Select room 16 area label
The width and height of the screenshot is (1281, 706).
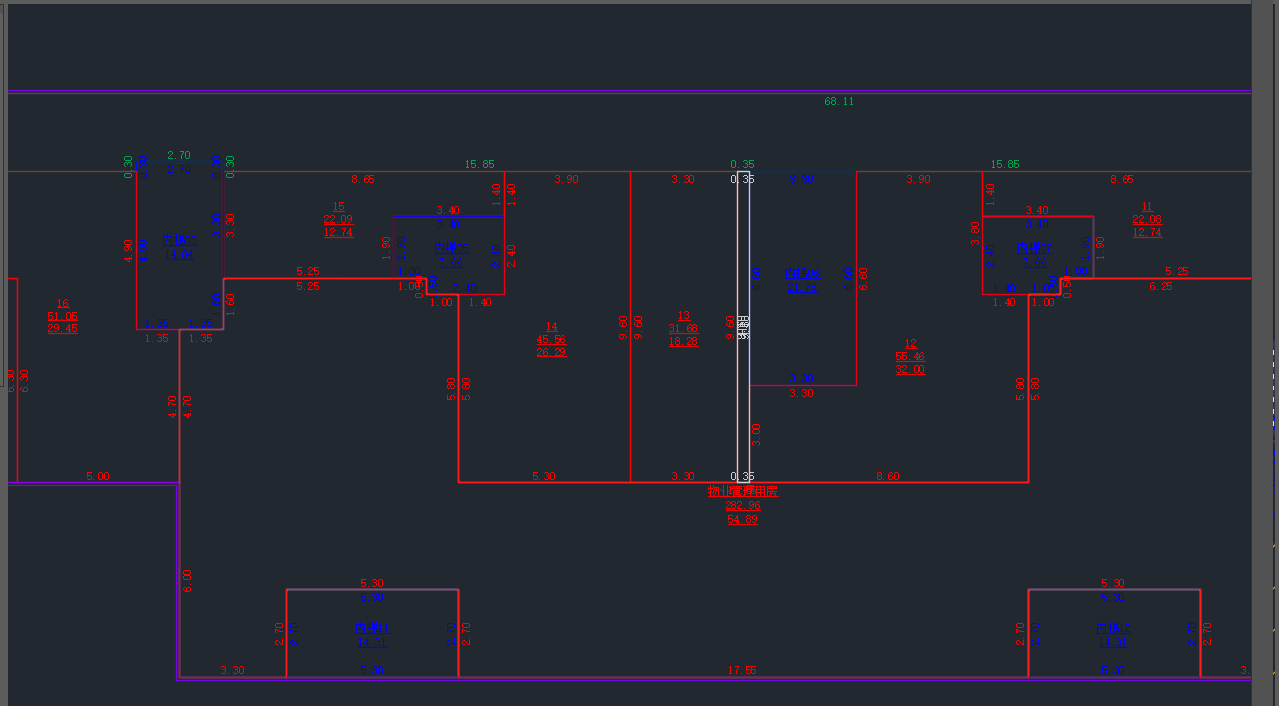(x=62, y=316)
